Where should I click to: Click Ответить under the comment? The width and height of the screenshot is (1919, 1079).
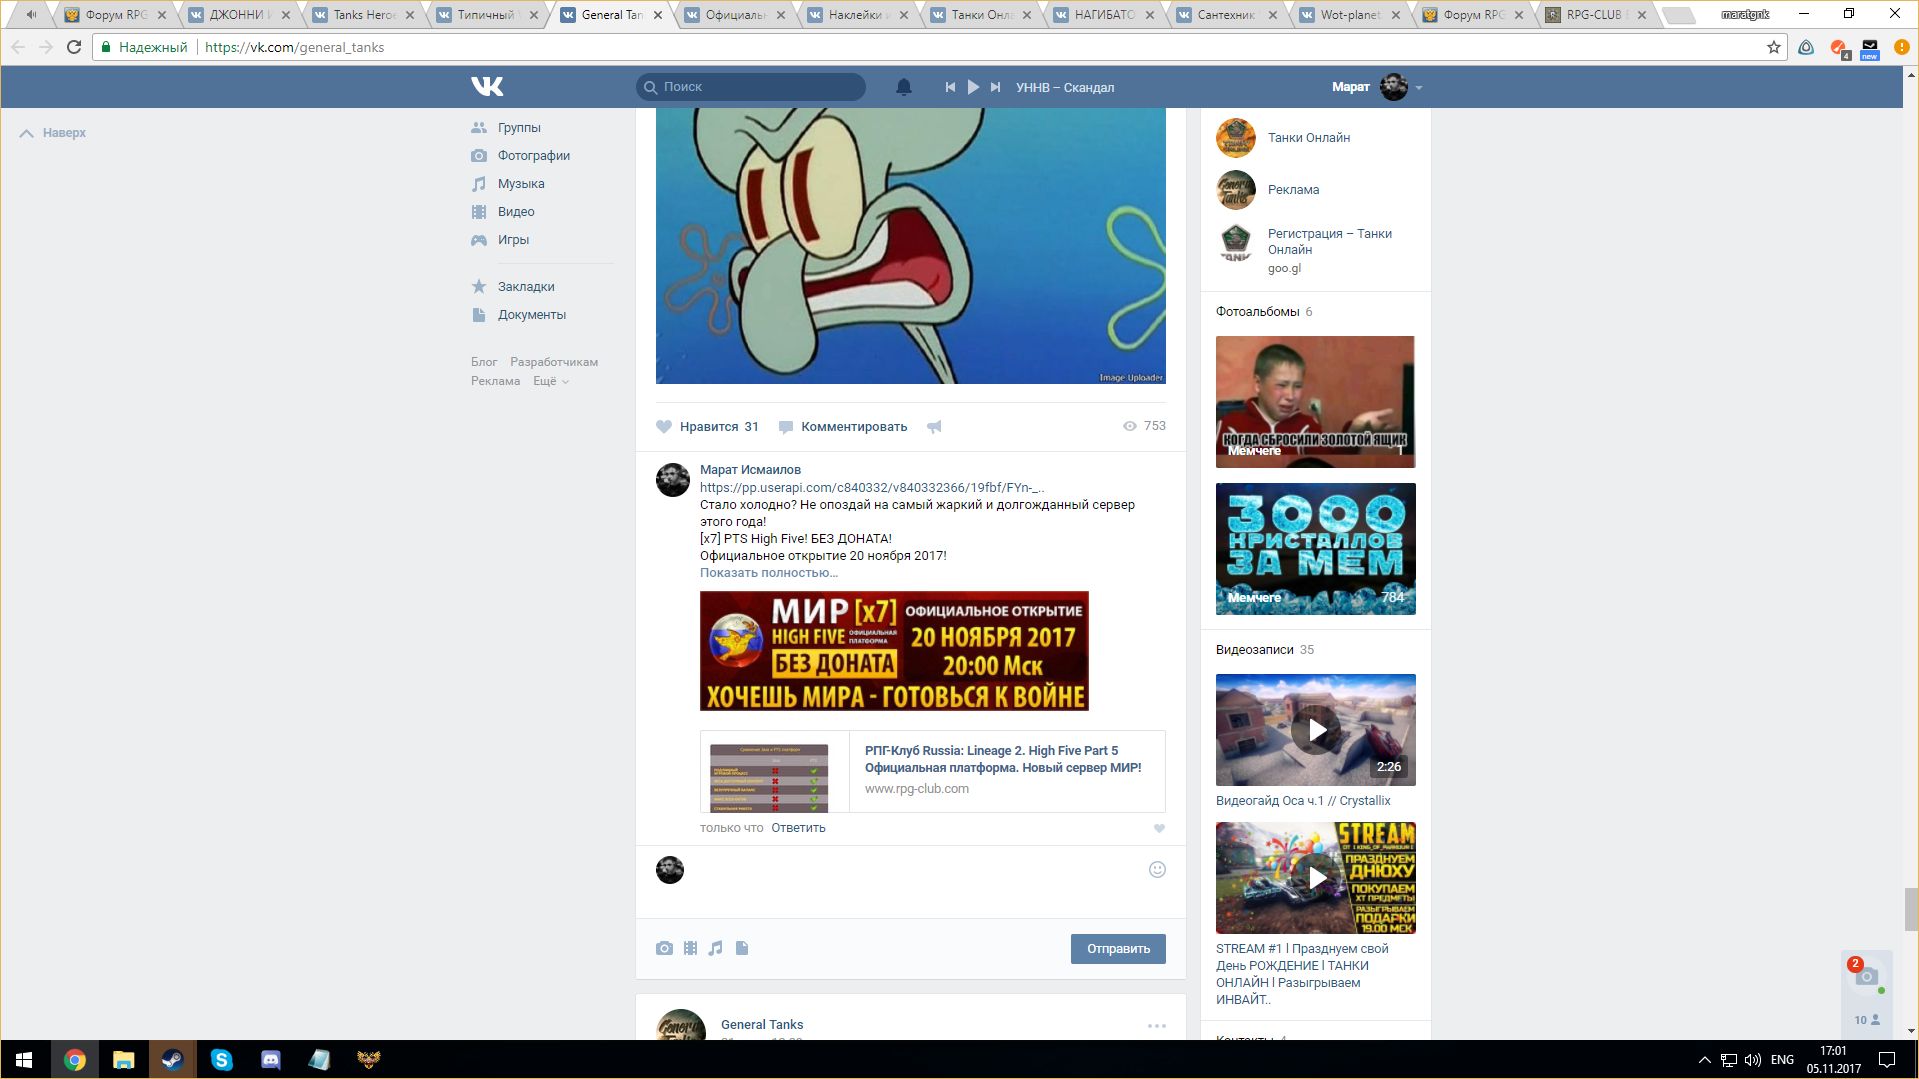coord(798,828)
